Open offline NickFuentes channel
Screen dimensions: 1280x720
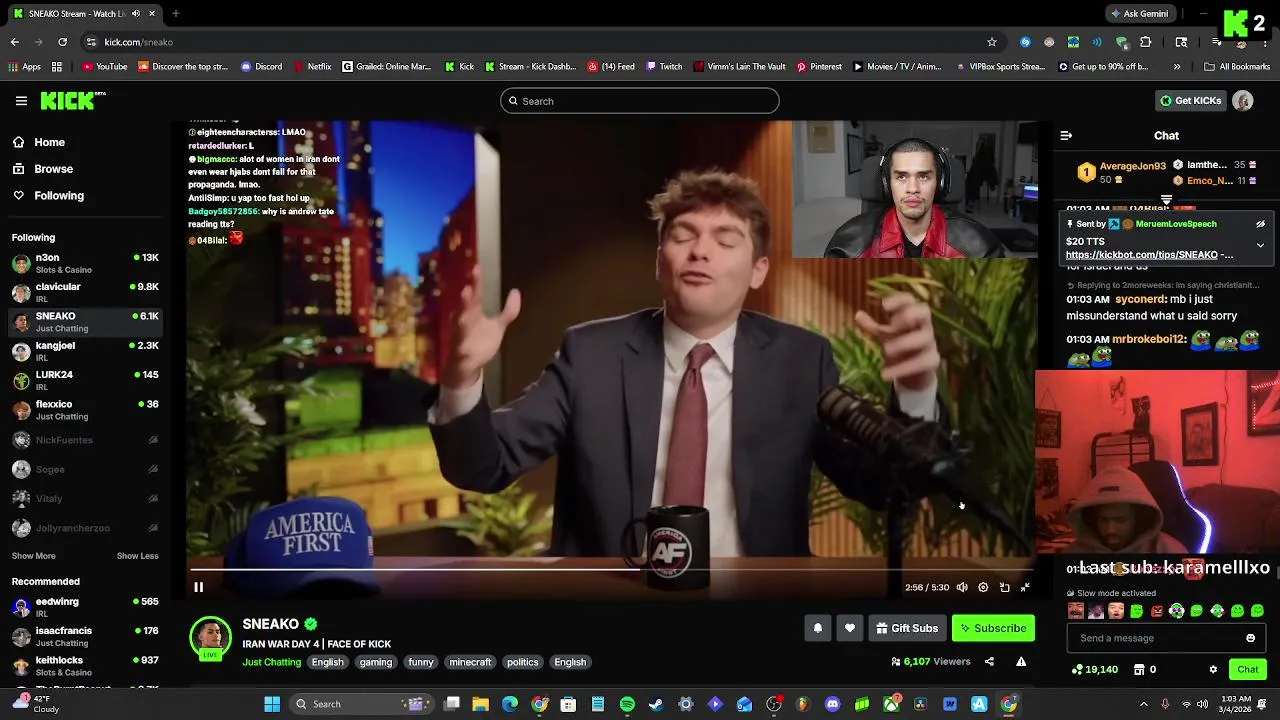click(85, 440)
